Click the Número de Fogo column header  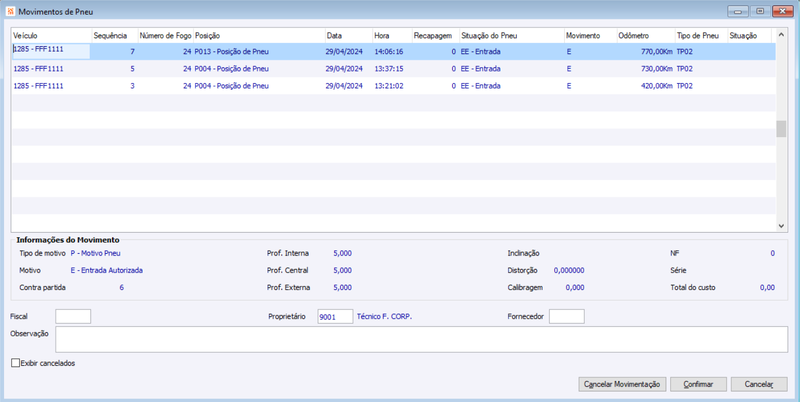(x=165, y=36)
